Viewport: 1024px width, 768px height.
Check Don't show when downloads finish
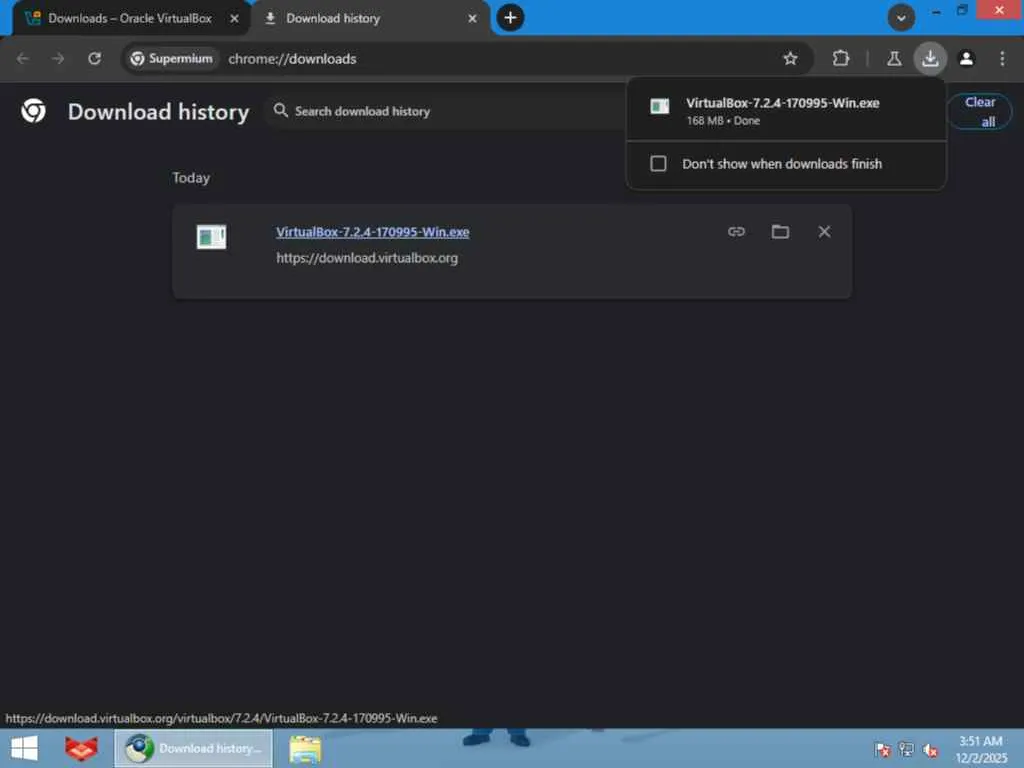(x=658, y=163)
